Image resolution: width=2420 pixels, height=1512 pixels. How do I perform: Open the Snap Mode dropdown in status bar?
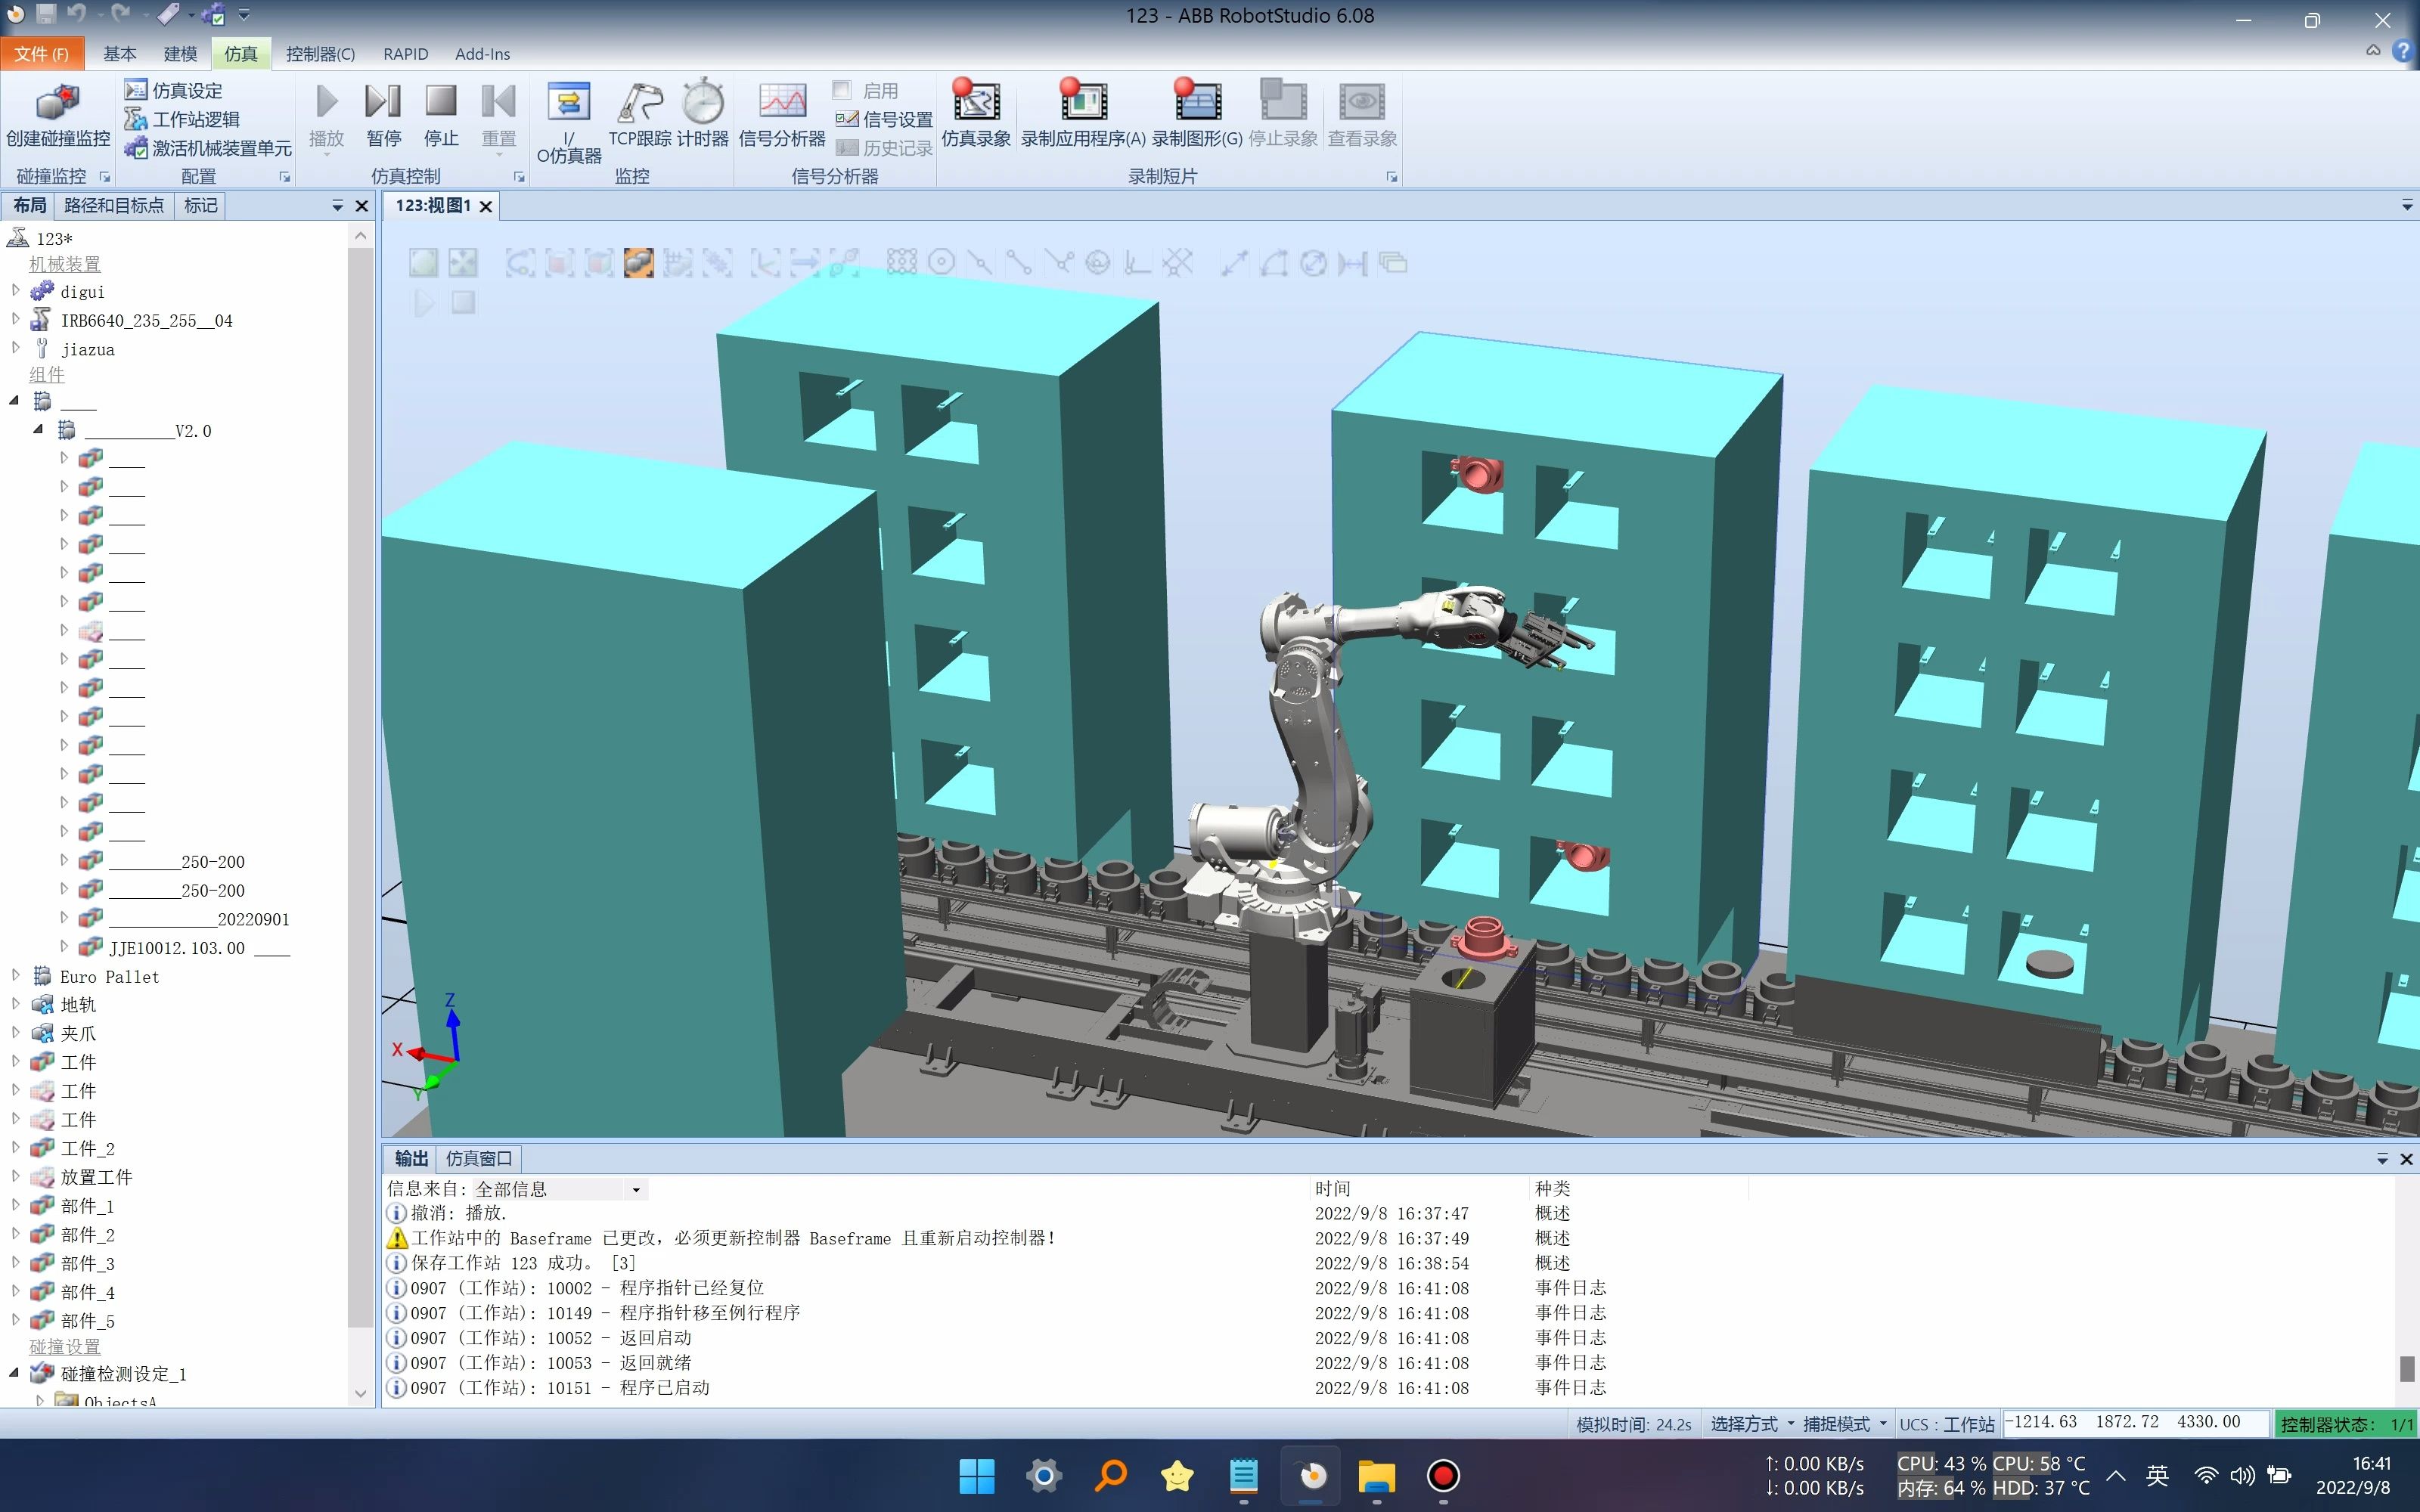[1844, 1424]
